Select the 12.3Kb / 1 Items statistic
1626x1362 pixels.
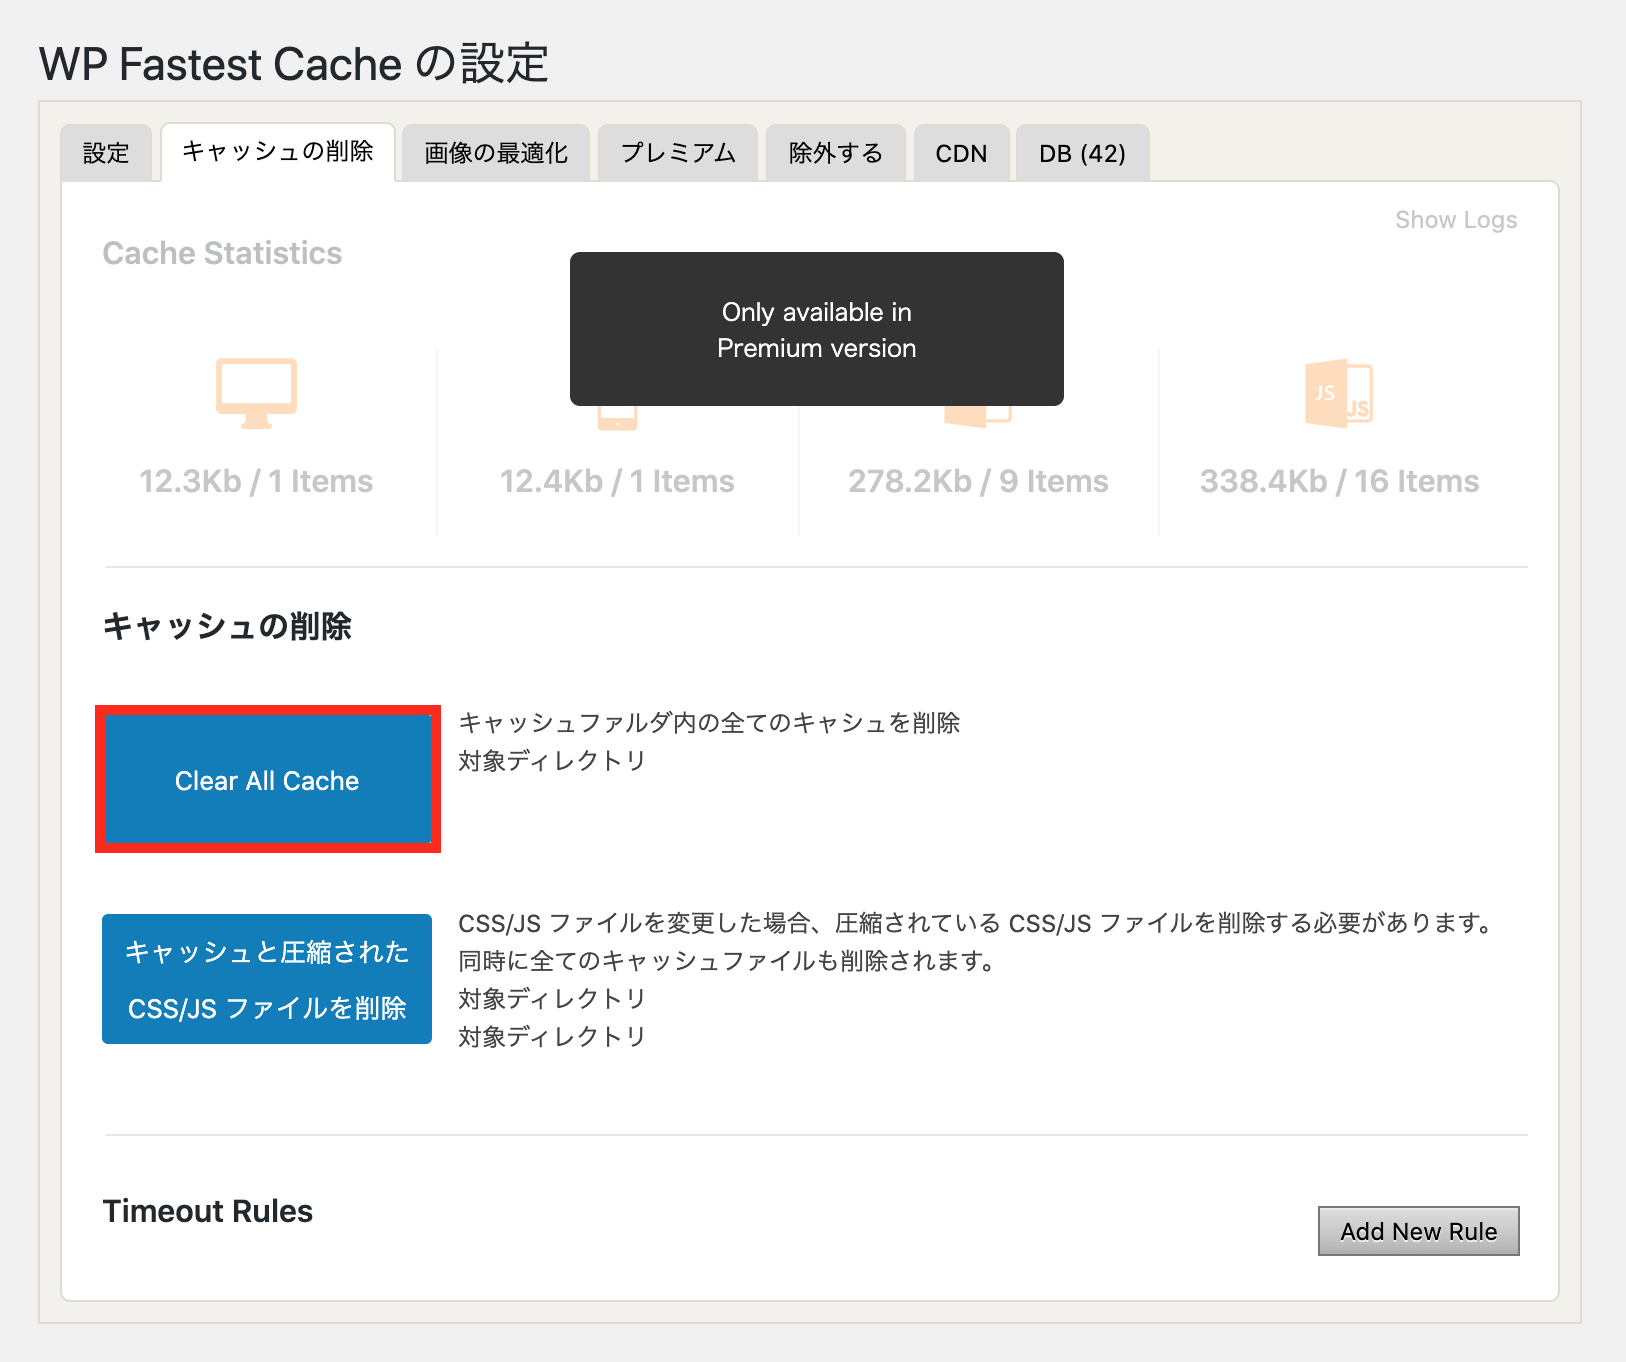click(256, 481)
